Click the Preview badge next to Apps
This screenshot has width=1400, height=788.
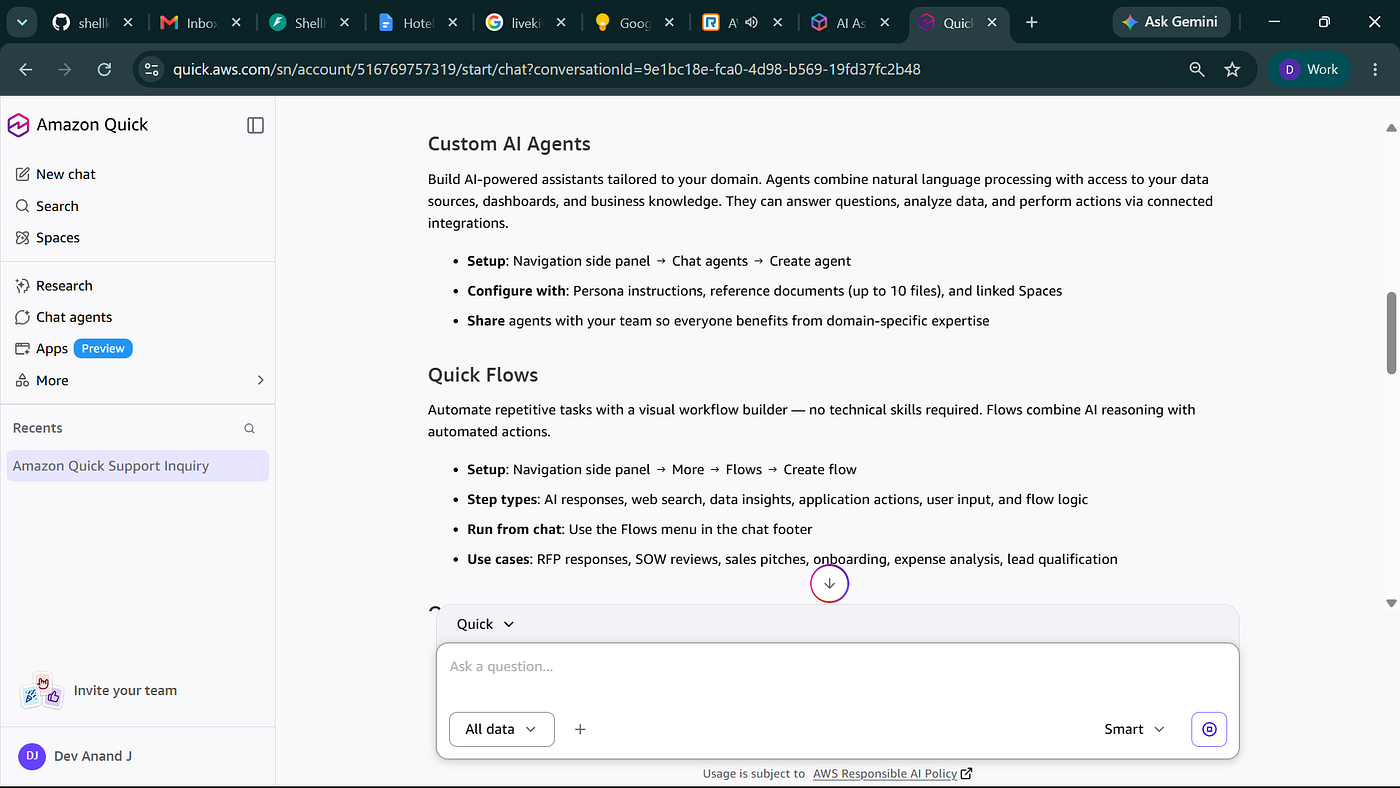tap(103, 349)
